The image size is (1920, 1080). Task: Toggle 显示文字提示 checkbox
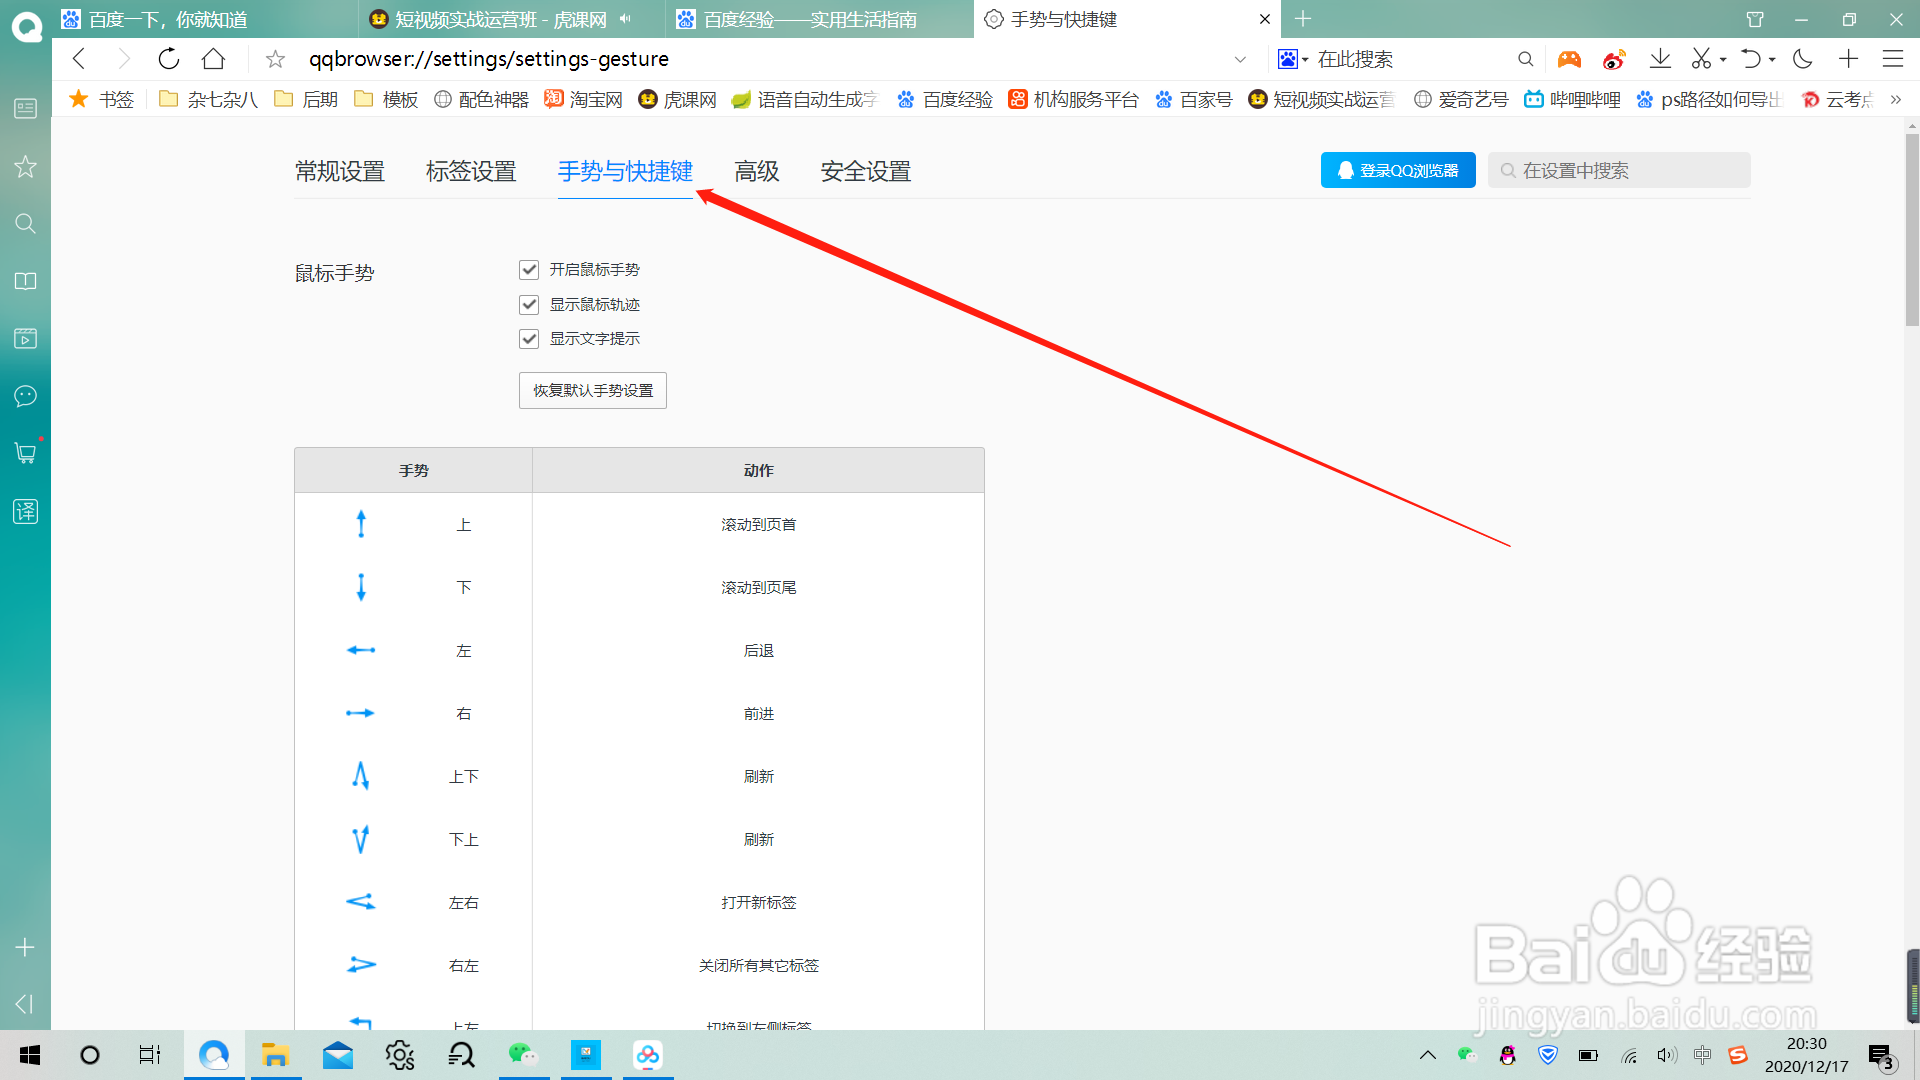529,339
